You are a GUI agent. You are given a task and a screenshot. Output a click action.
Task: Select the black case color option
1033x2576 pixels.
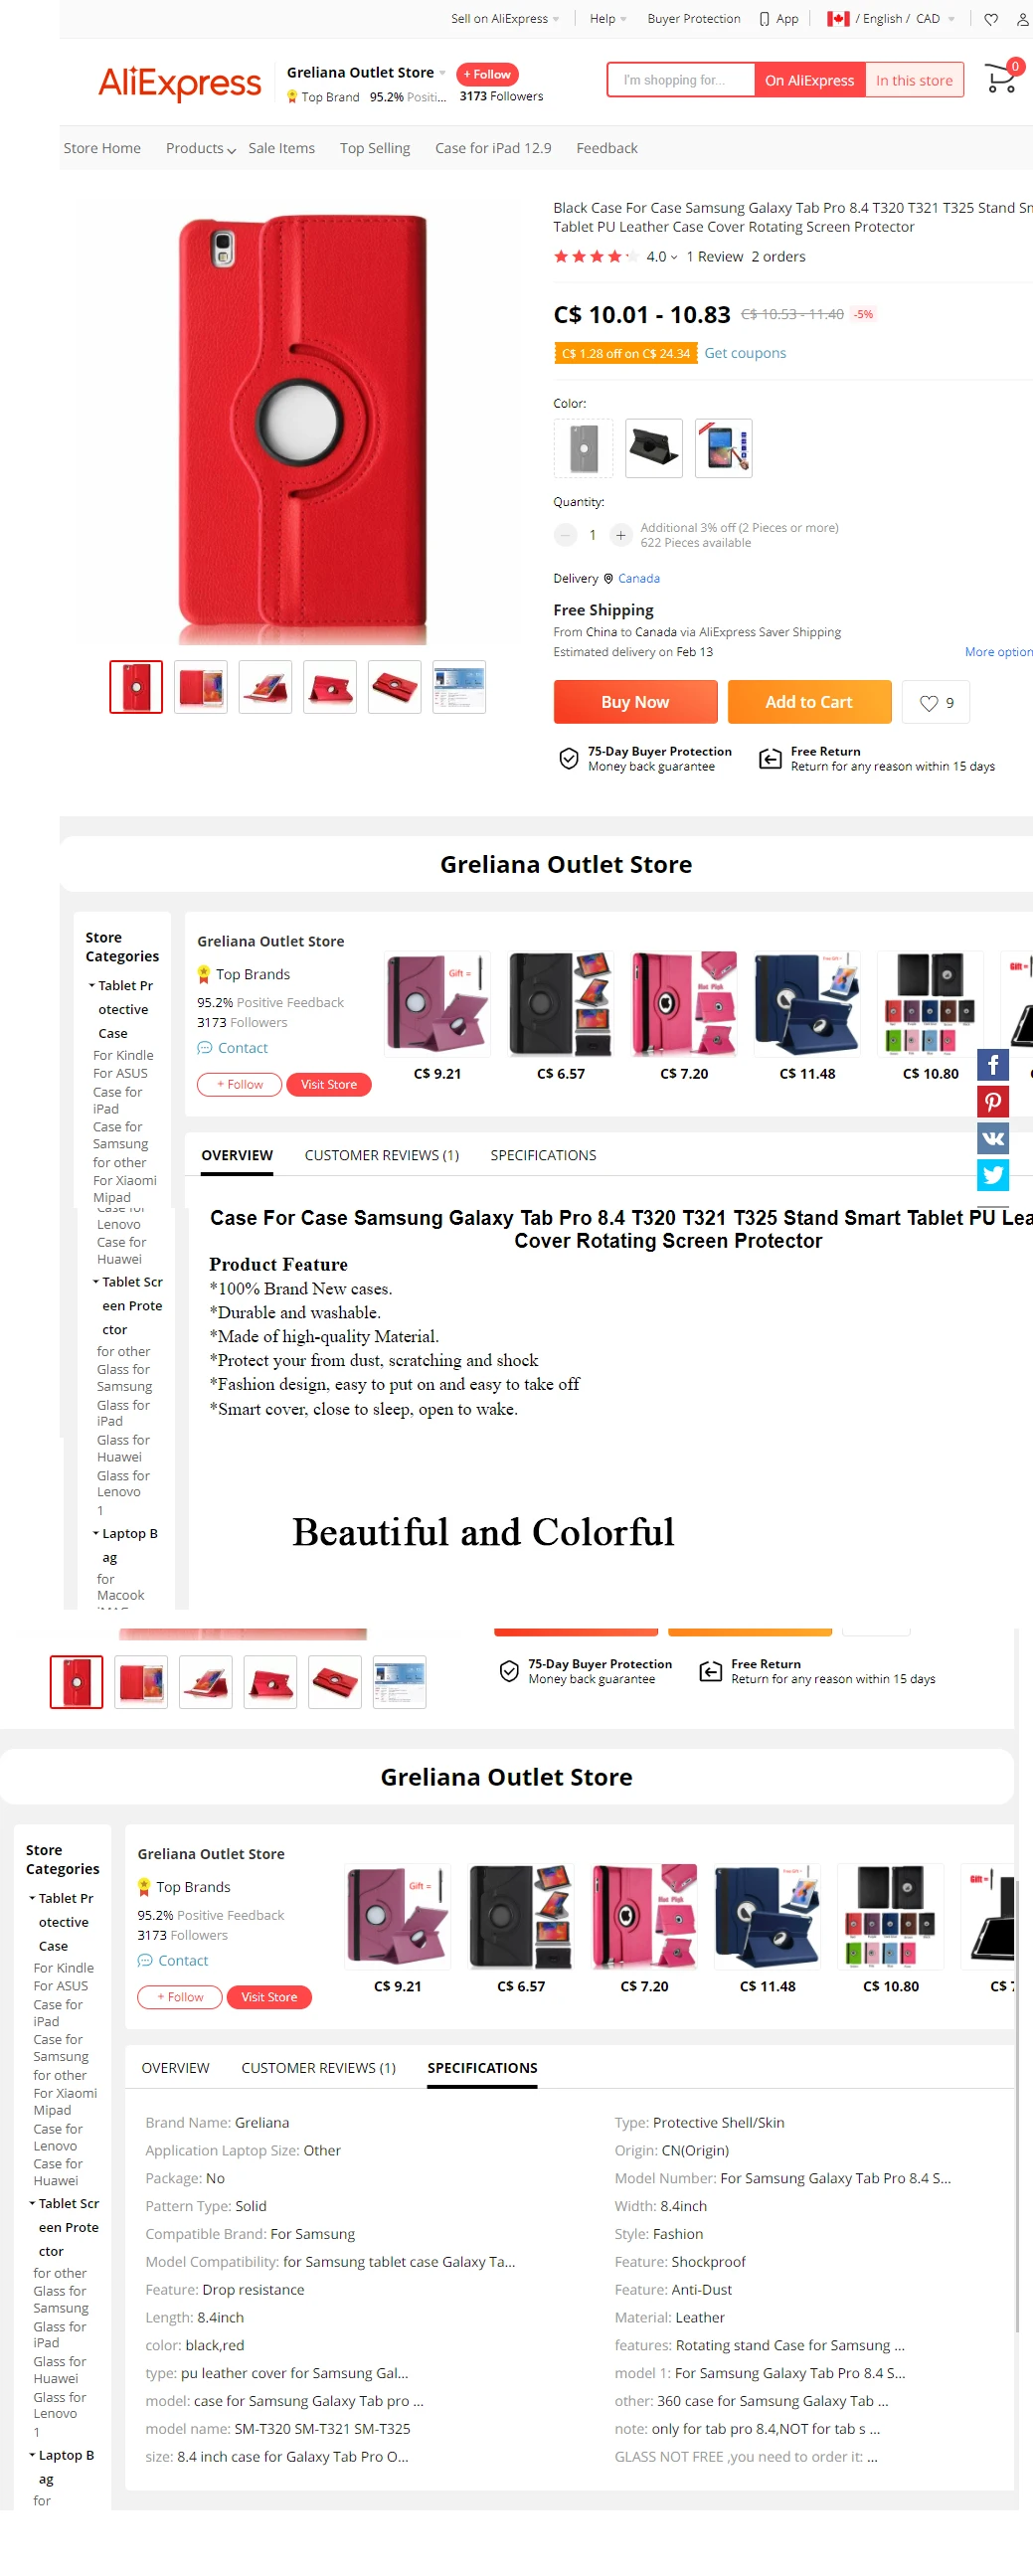pos(654,448)
